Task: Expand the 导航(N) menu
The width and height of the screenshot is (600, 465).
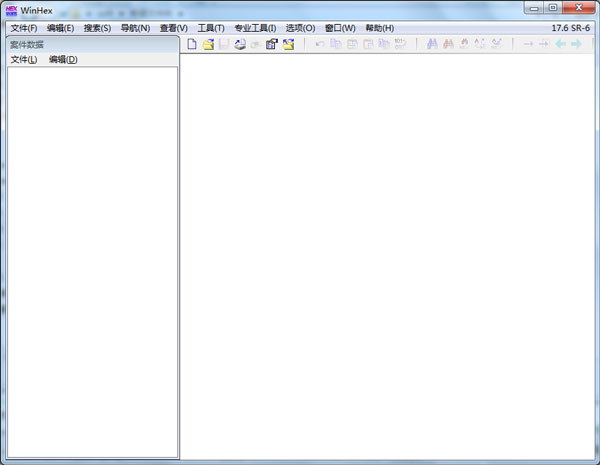Action: (135, 28)
